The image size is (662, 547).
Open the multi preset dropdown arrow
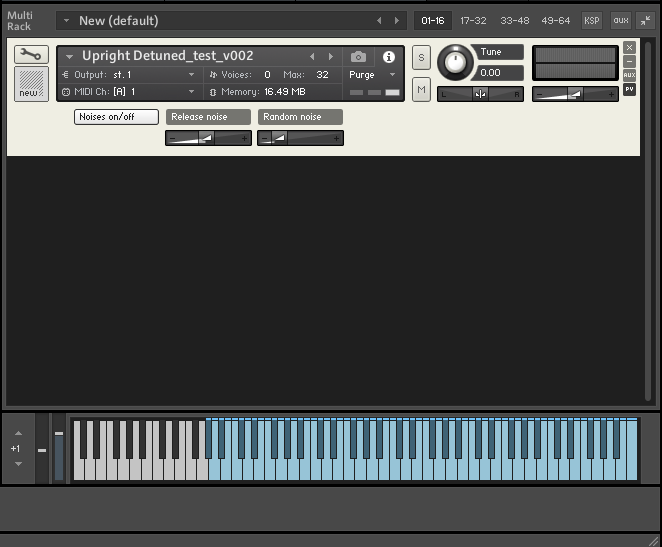tap(66, 20)
